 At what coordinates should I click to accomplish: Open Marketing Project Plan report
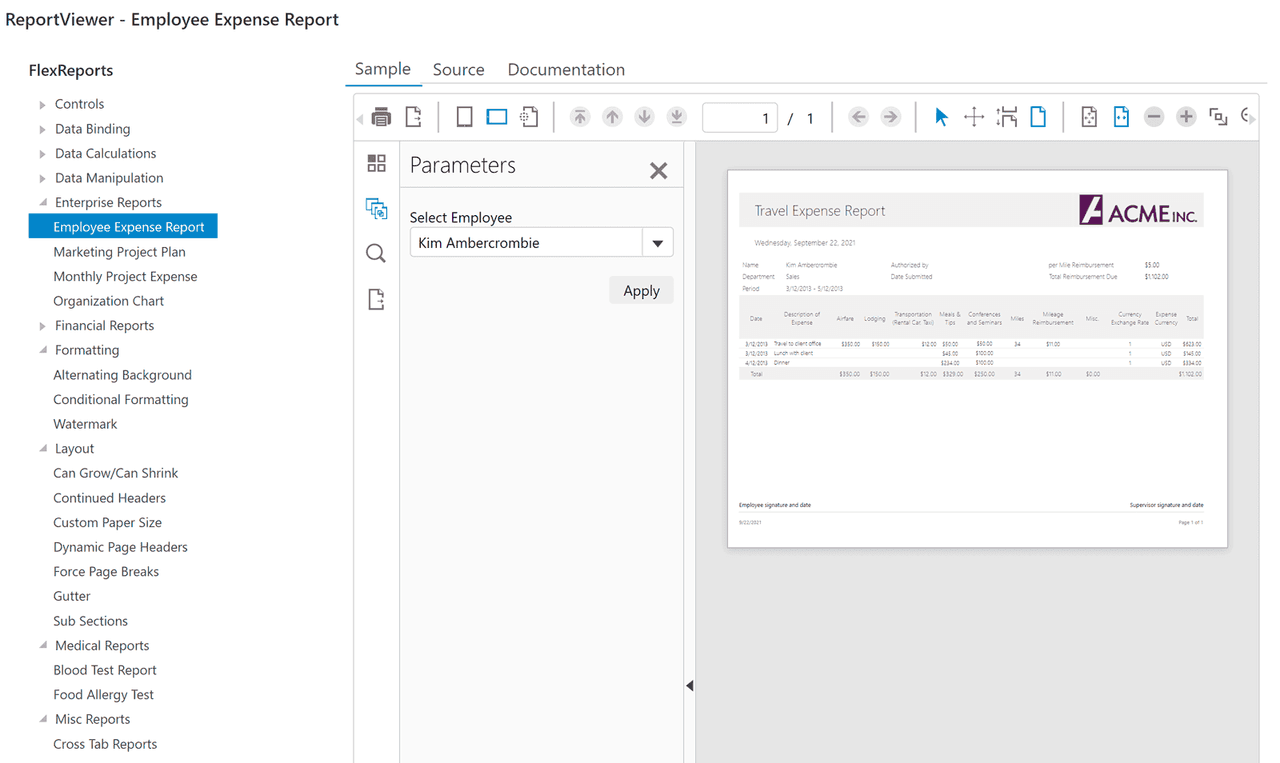pos(119,252)
